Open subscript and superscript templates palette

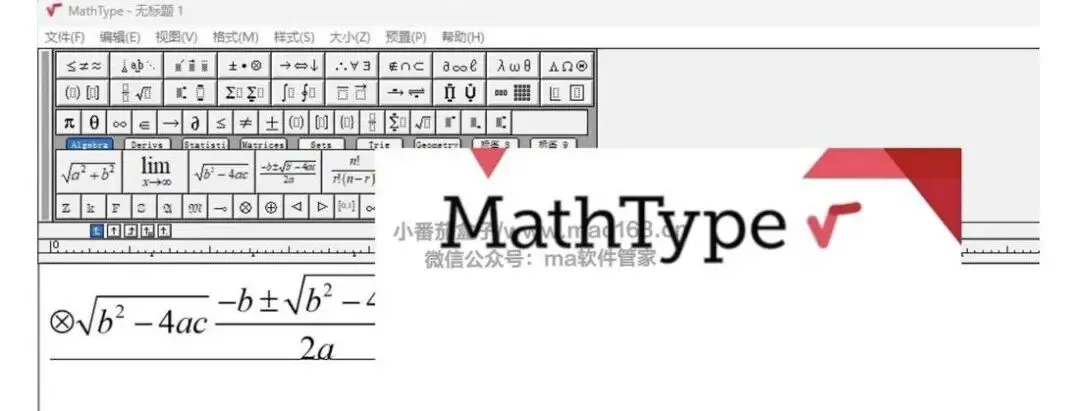coord(191,92)
